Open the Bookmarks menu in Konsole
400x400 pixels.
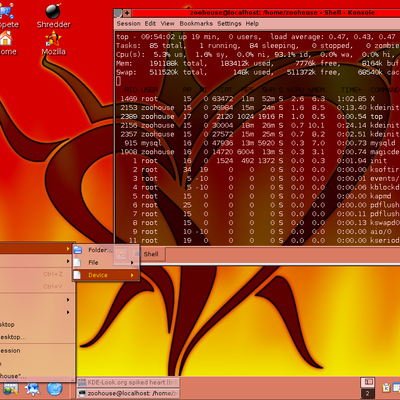click(196, 24)
